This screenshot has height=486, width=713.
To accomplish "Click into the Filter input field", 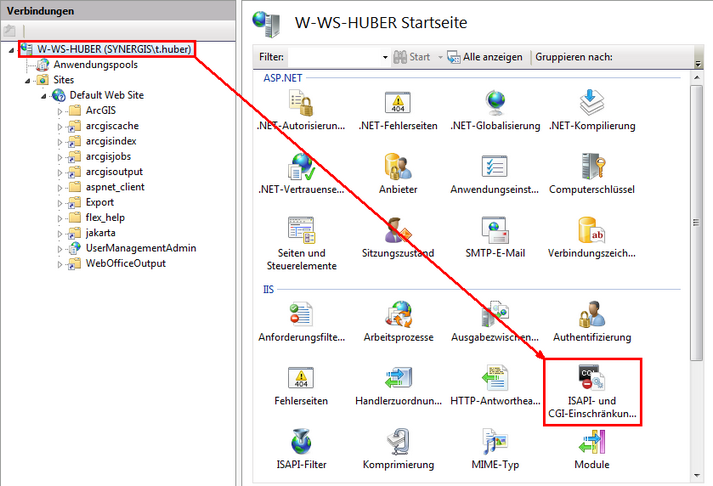I will point(335,57).
